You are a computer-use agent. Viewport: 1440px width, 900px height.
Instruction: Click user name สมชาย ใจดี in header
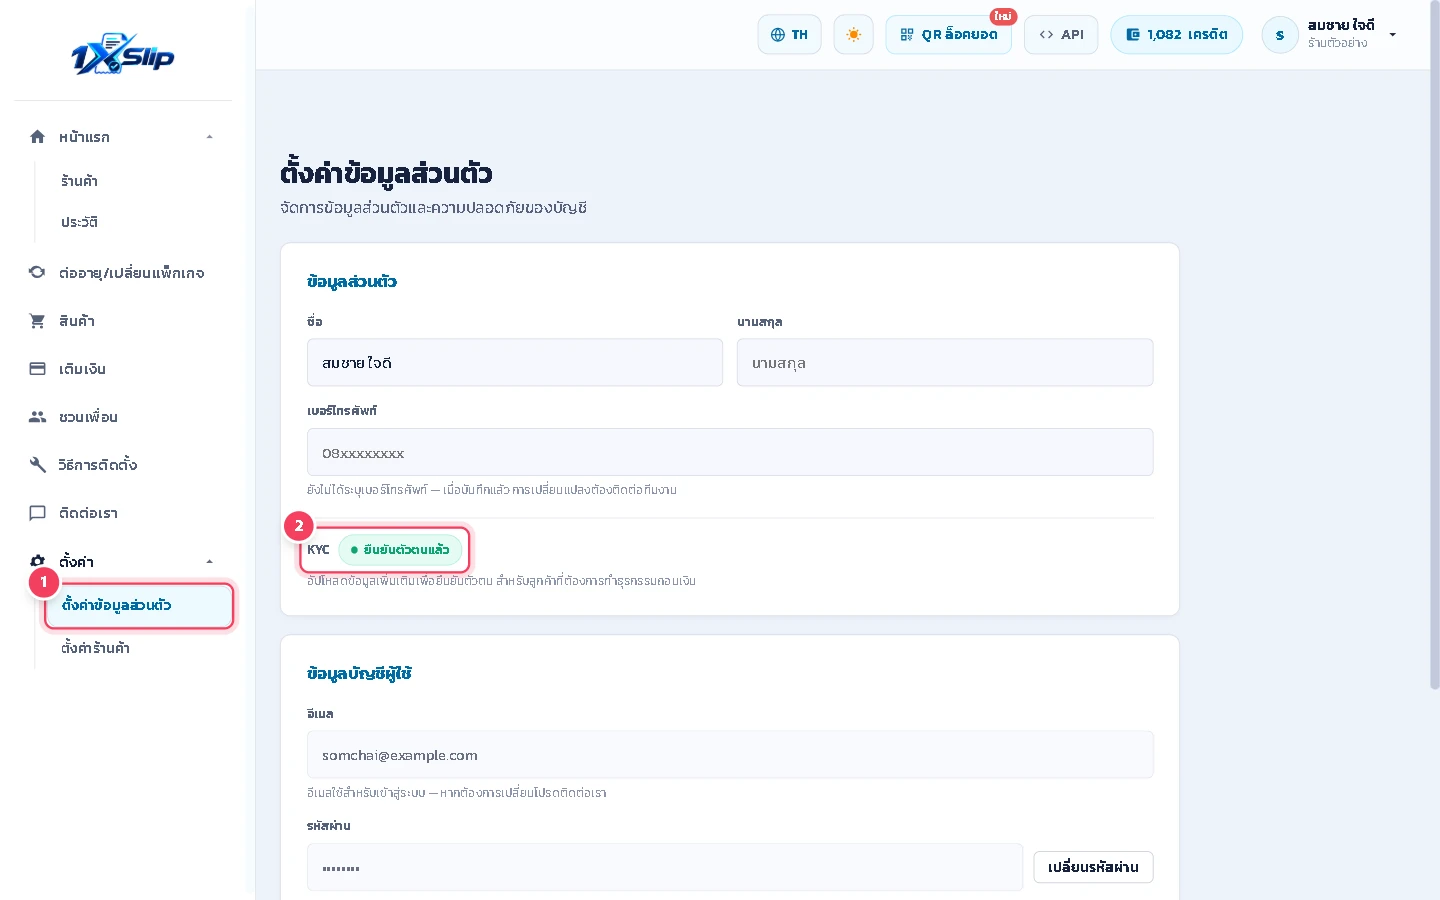(1341, 26)
